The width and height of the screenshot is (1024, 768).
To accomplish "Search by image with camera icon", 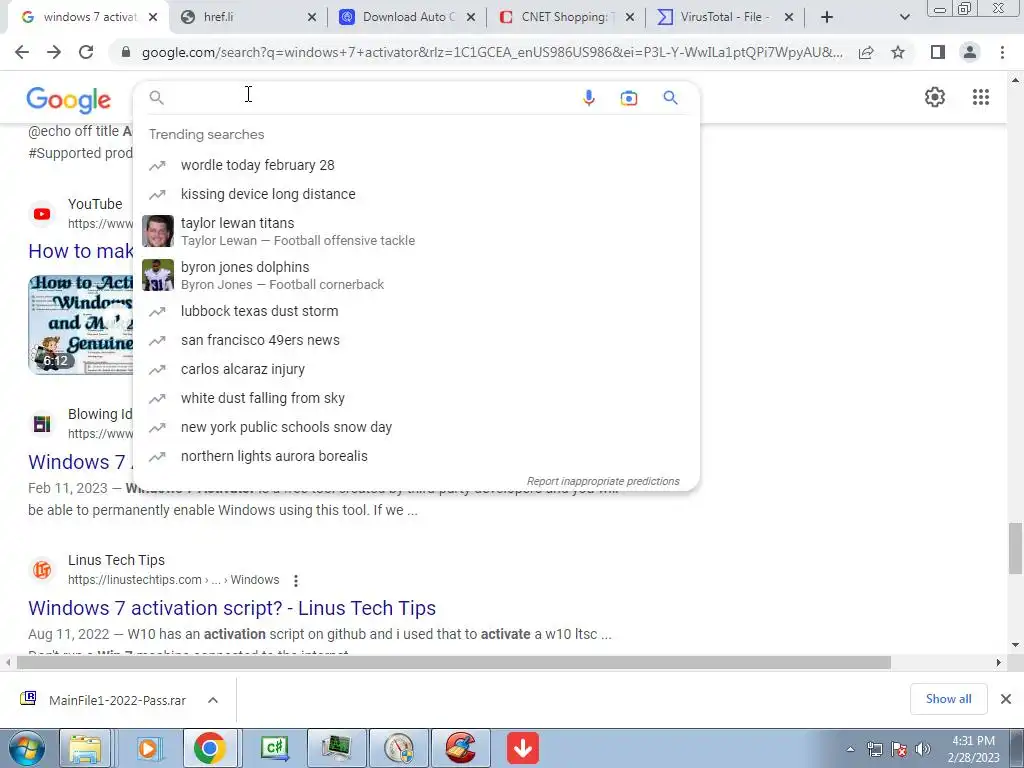I will click(628, 98).
